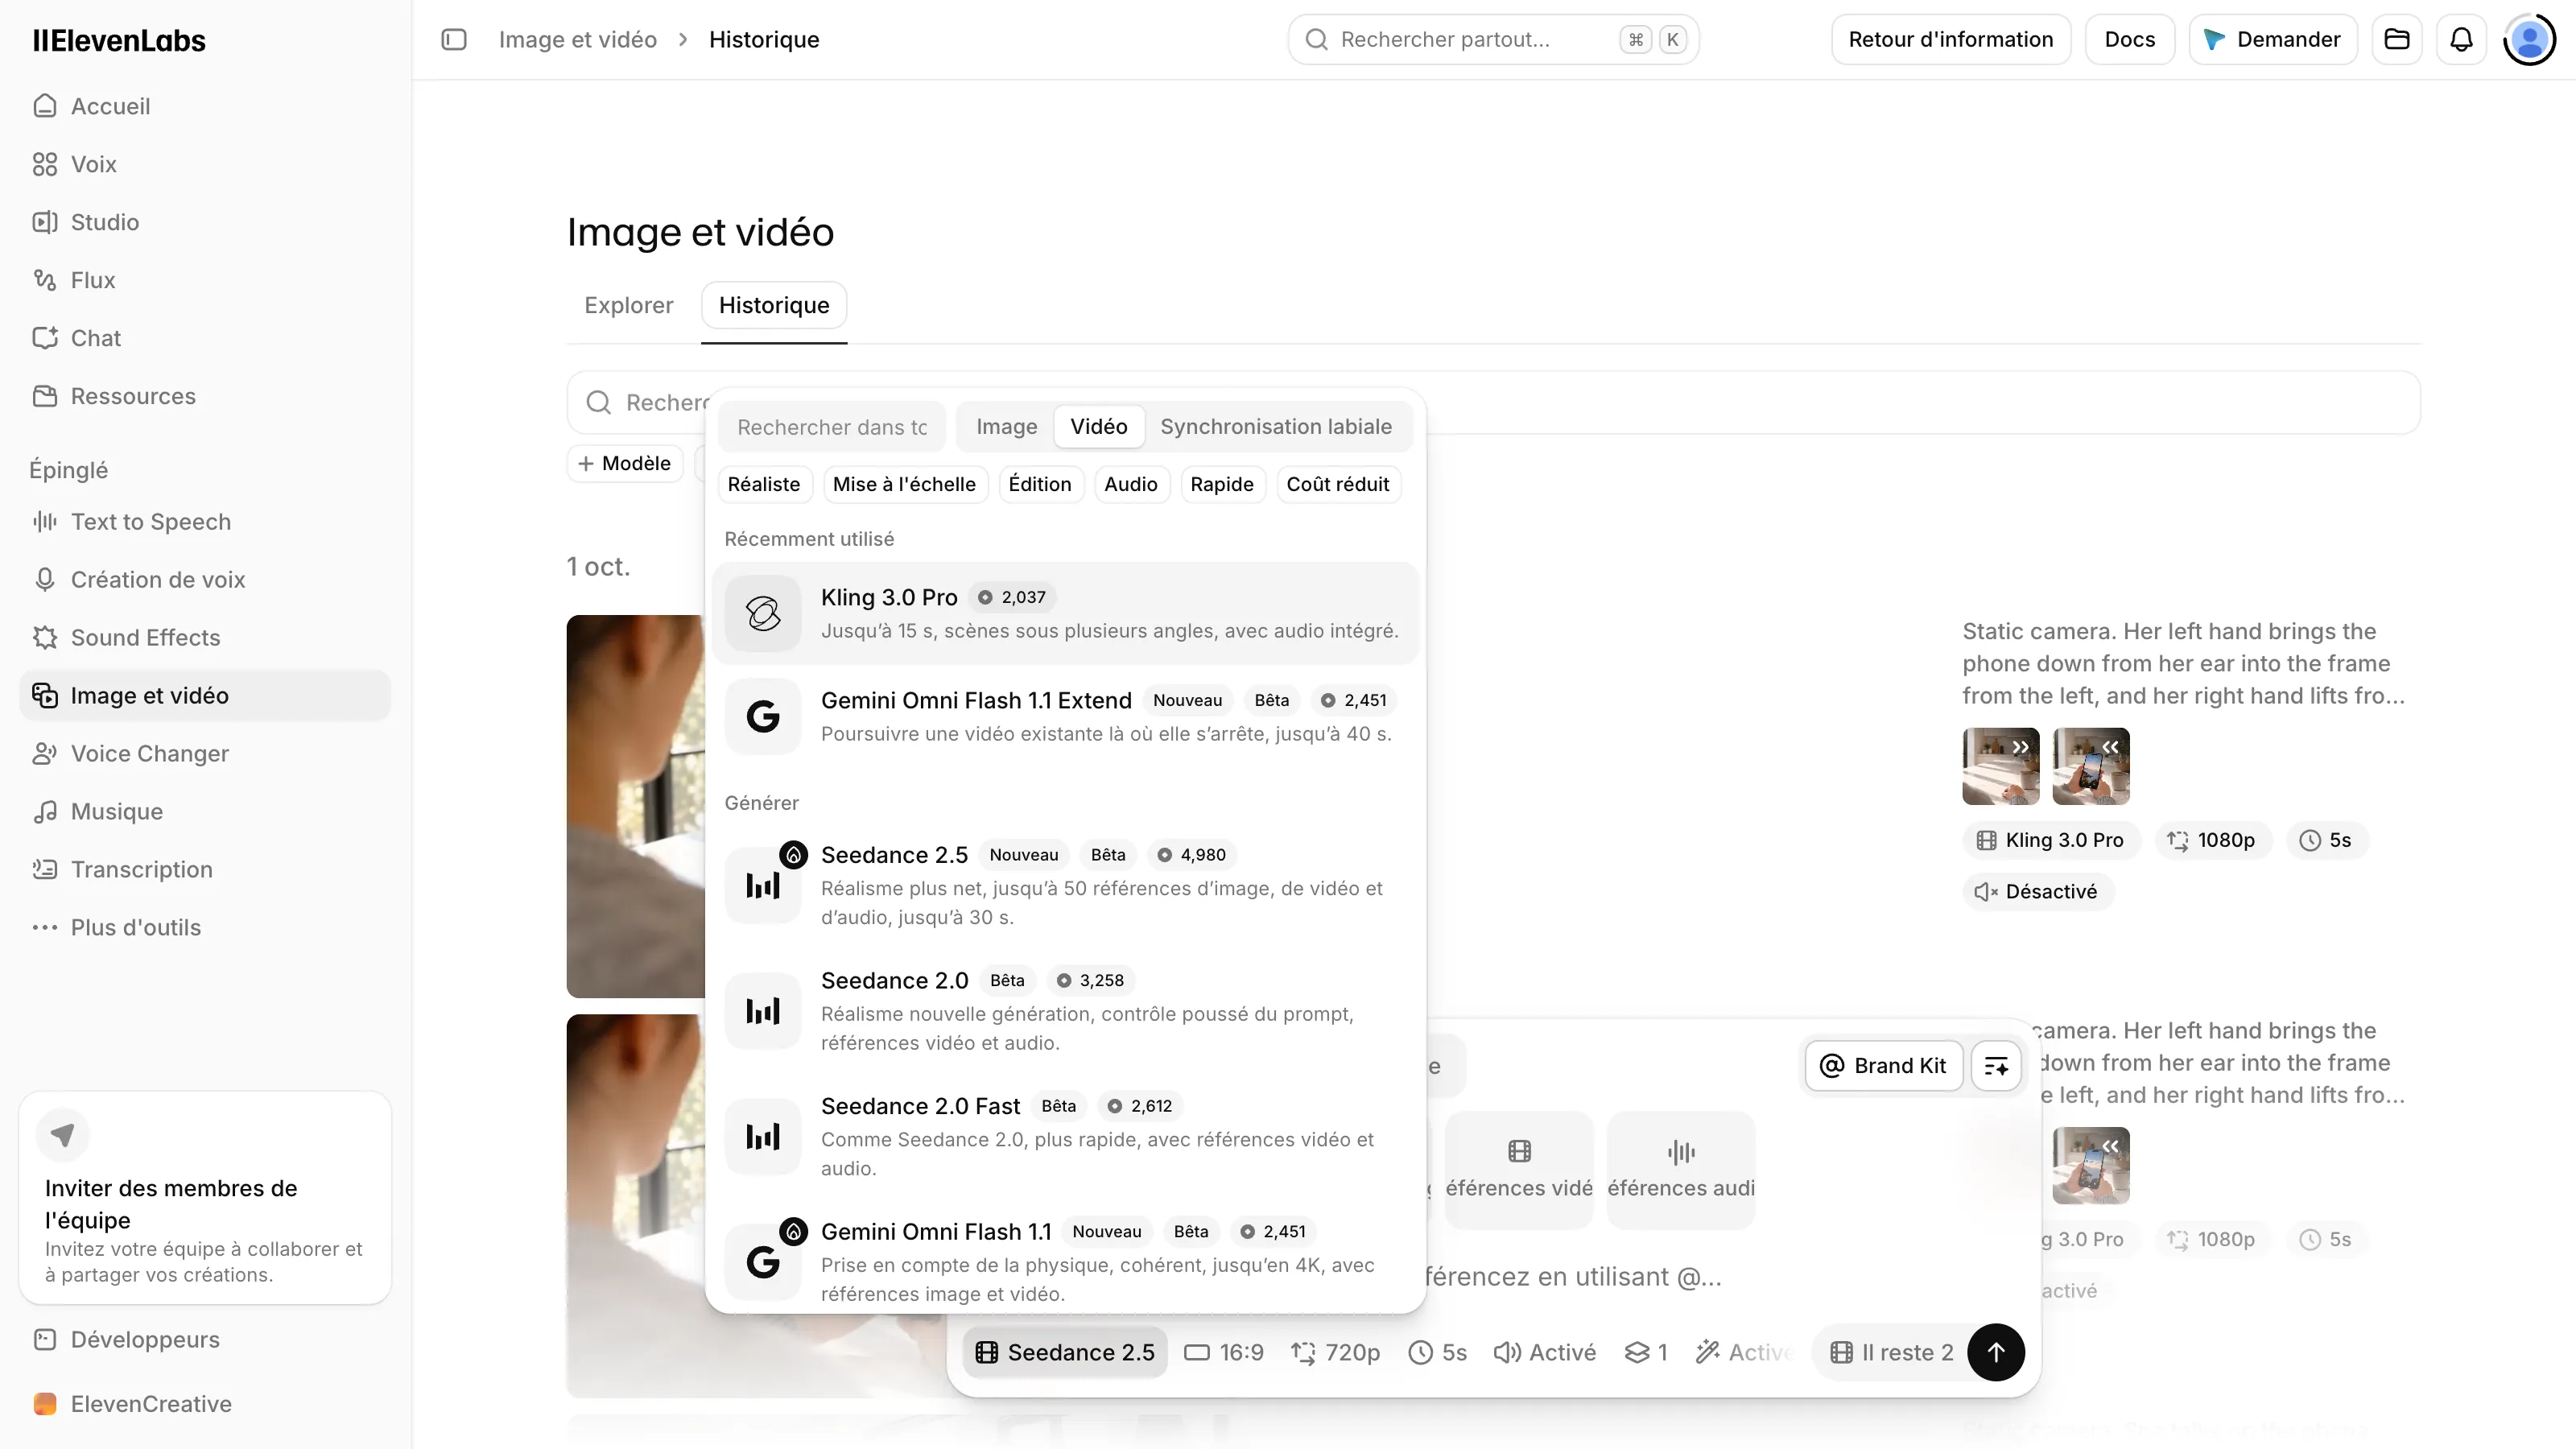Open the 16:9 aspect ratio dropdown
Viewport: 2576px width, 1449px height.
pyautogui.click(x=1224, y=1352)
